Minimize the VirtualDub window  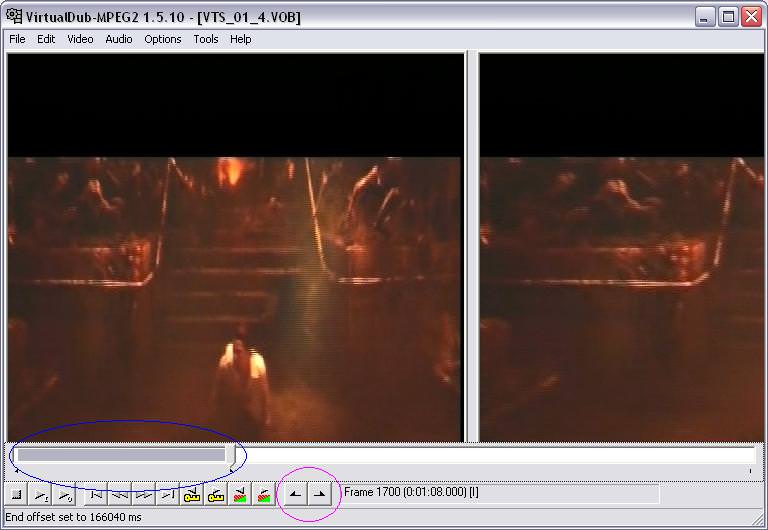coord(704,17)
